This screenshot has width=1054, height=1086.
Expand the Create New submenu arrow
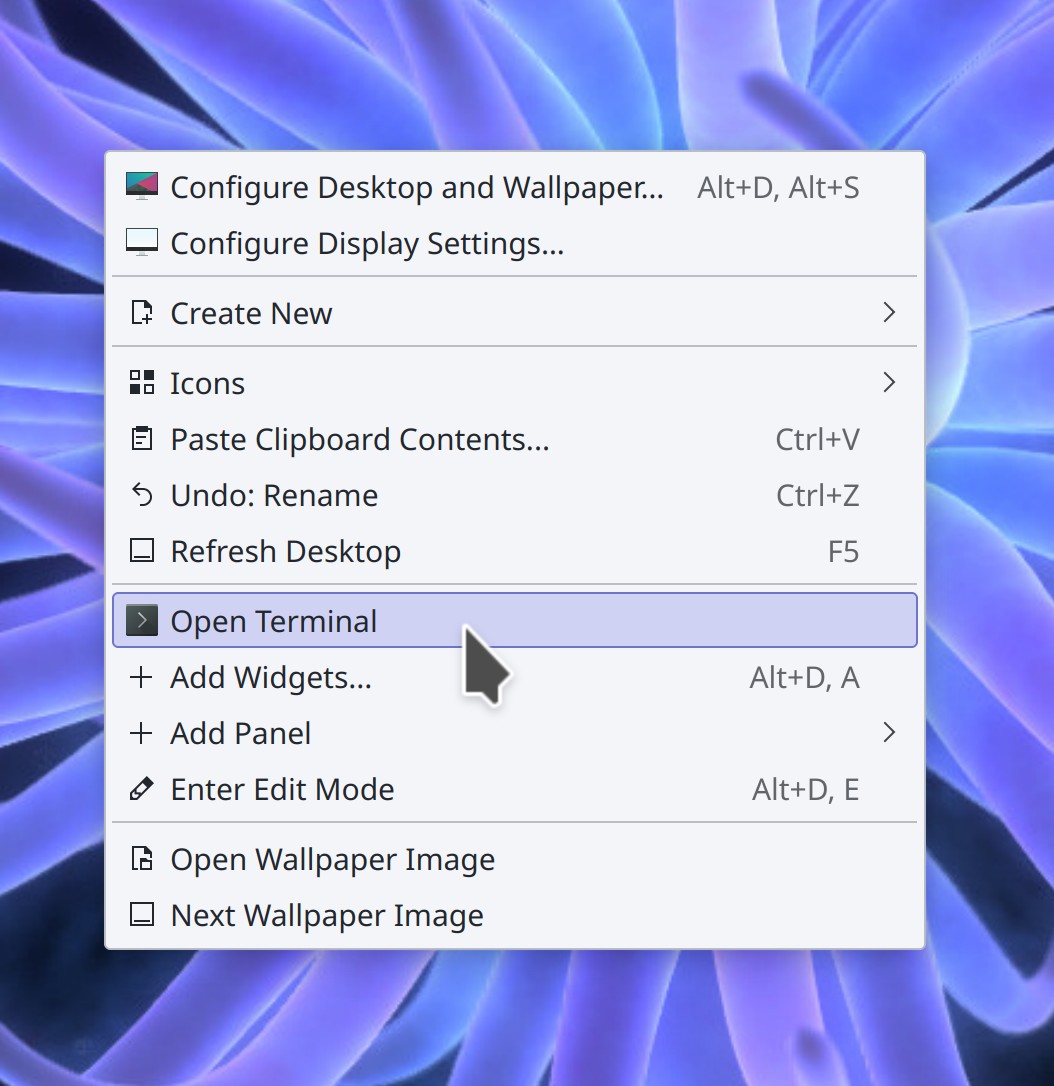click(x=888, y=313)
